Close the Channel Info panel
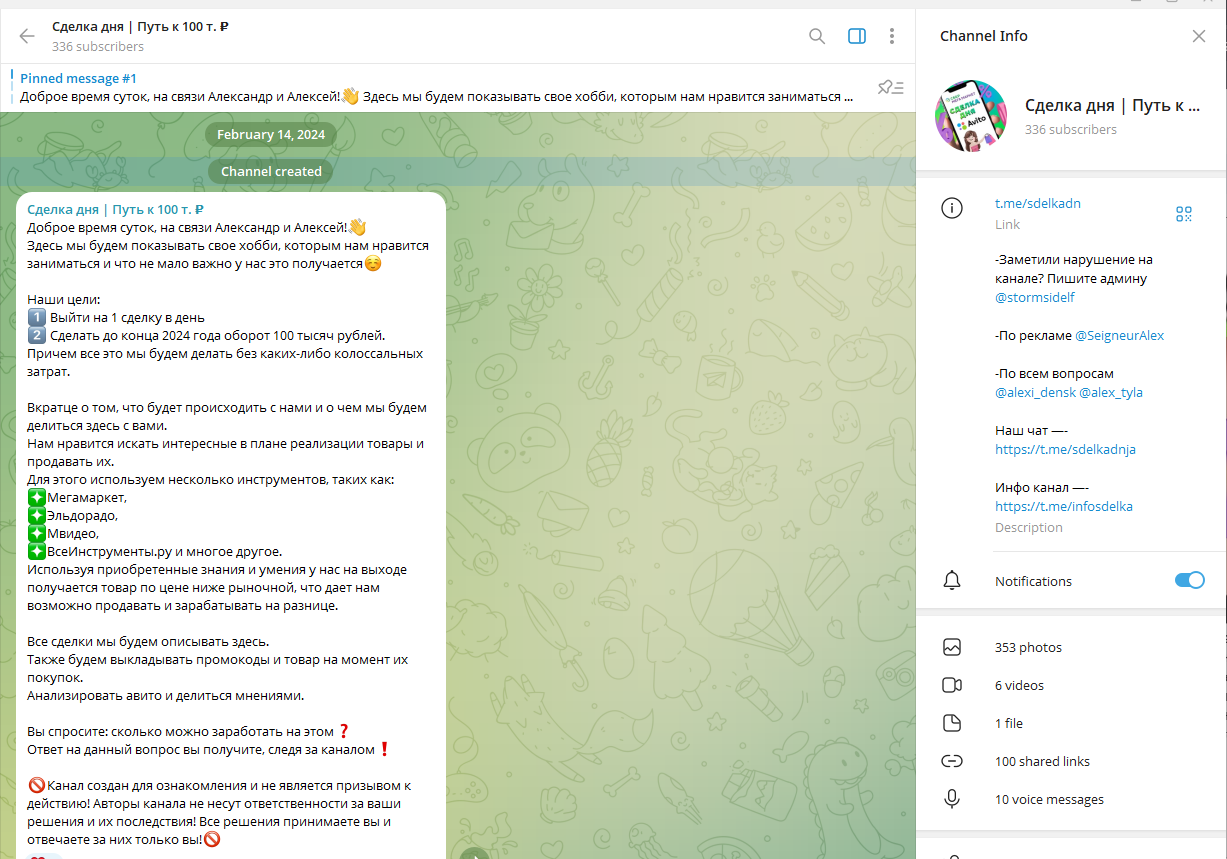Viewport: 1227px width, 859px height. pyautogui.click(x=1199, y=36)
